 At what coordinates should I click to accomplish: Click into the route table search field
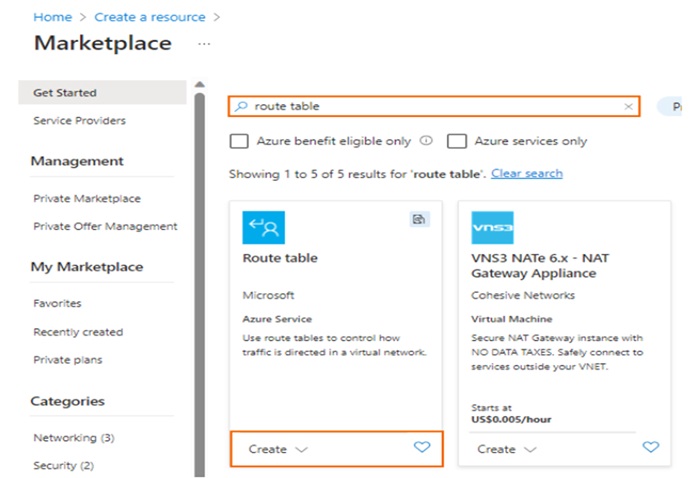(430, 106)
